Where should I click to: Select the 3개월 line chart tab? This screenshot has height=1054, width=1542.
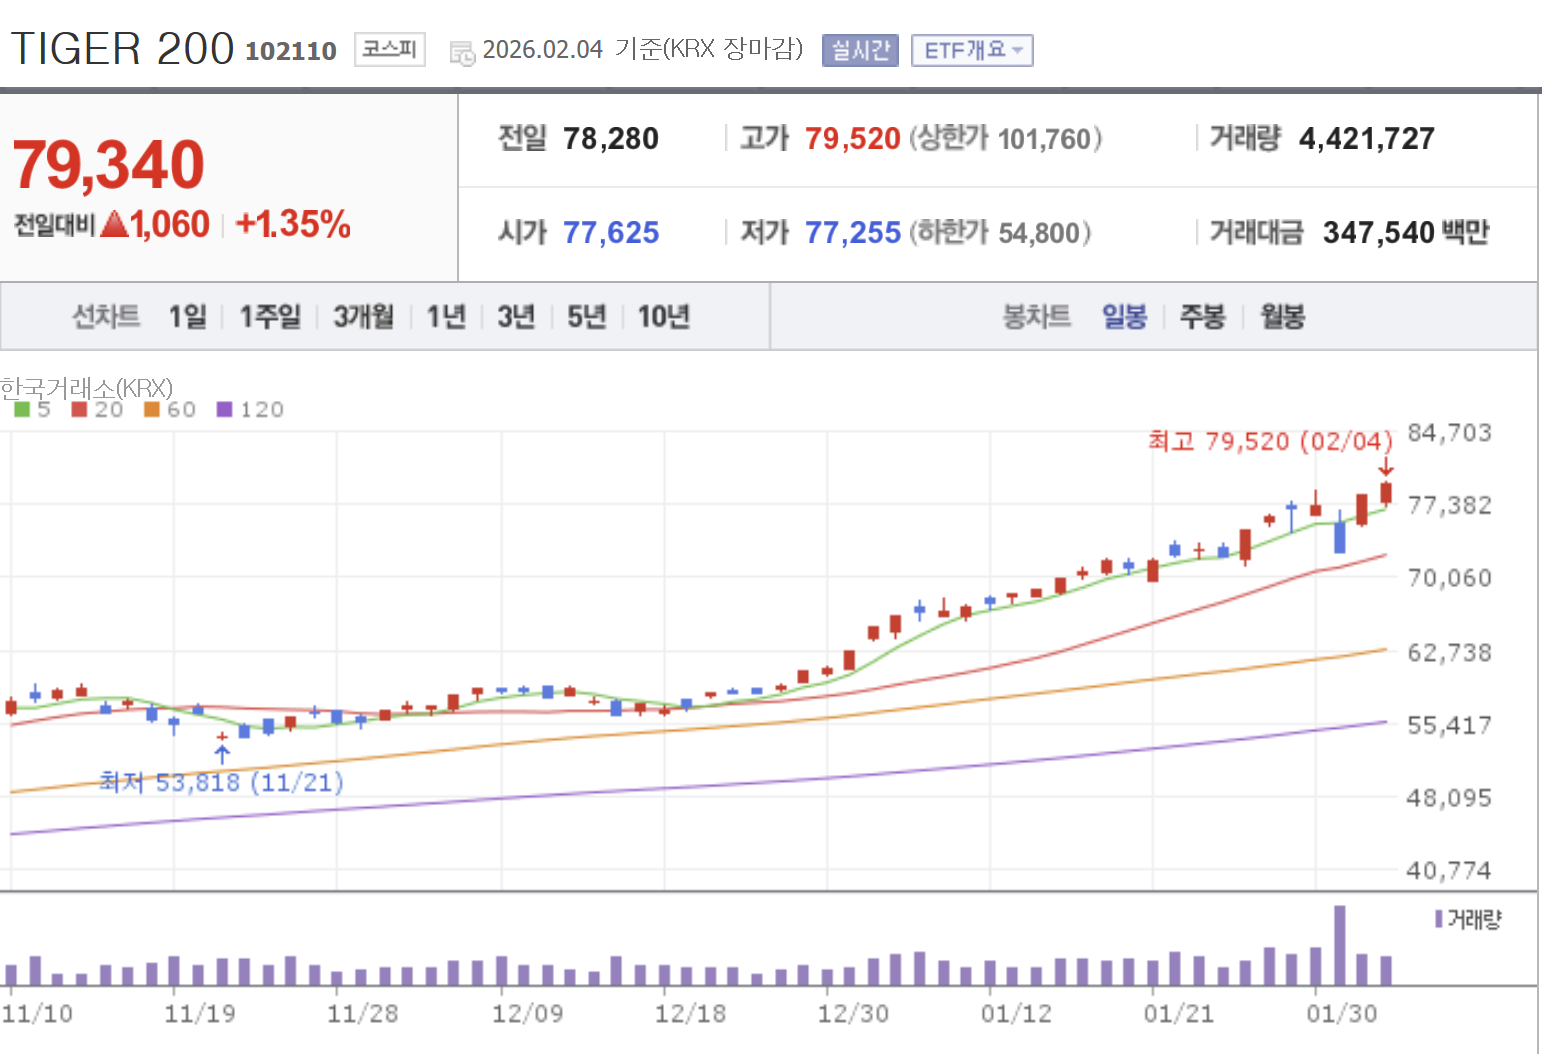[x=363, y=317]
